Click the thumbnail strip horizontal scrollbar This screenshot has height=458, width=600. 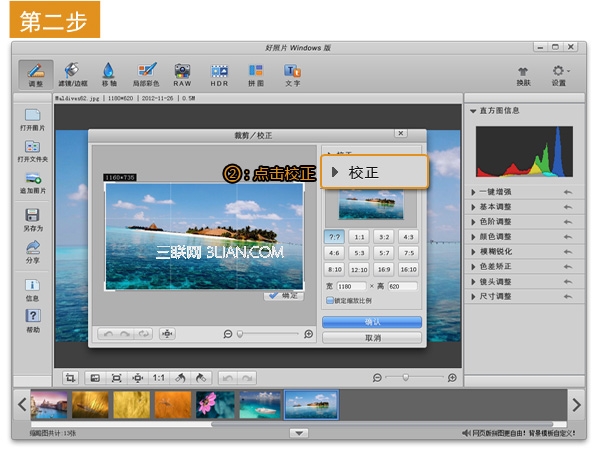point(382,424)
